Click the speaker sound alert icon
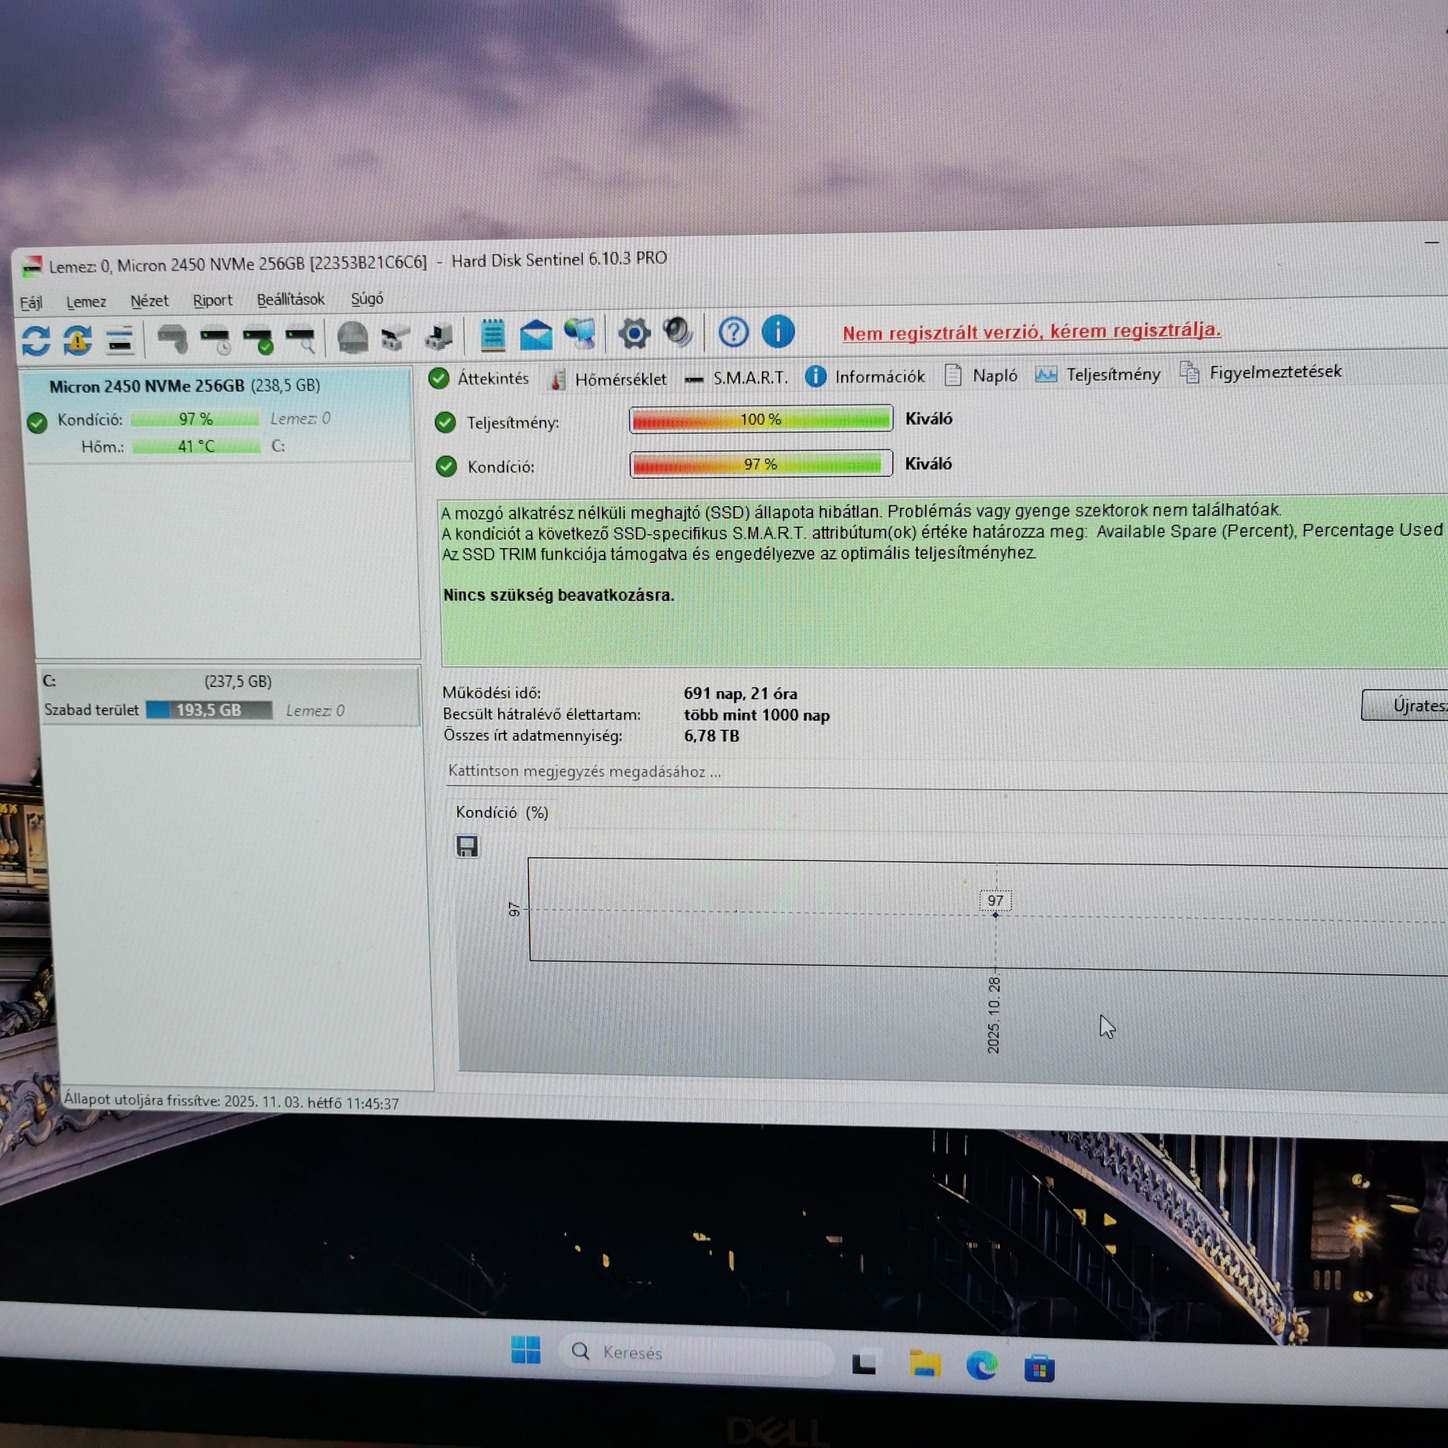Image resolution: width=1448 pixels, height=1448 pixels. coord(678,332)
